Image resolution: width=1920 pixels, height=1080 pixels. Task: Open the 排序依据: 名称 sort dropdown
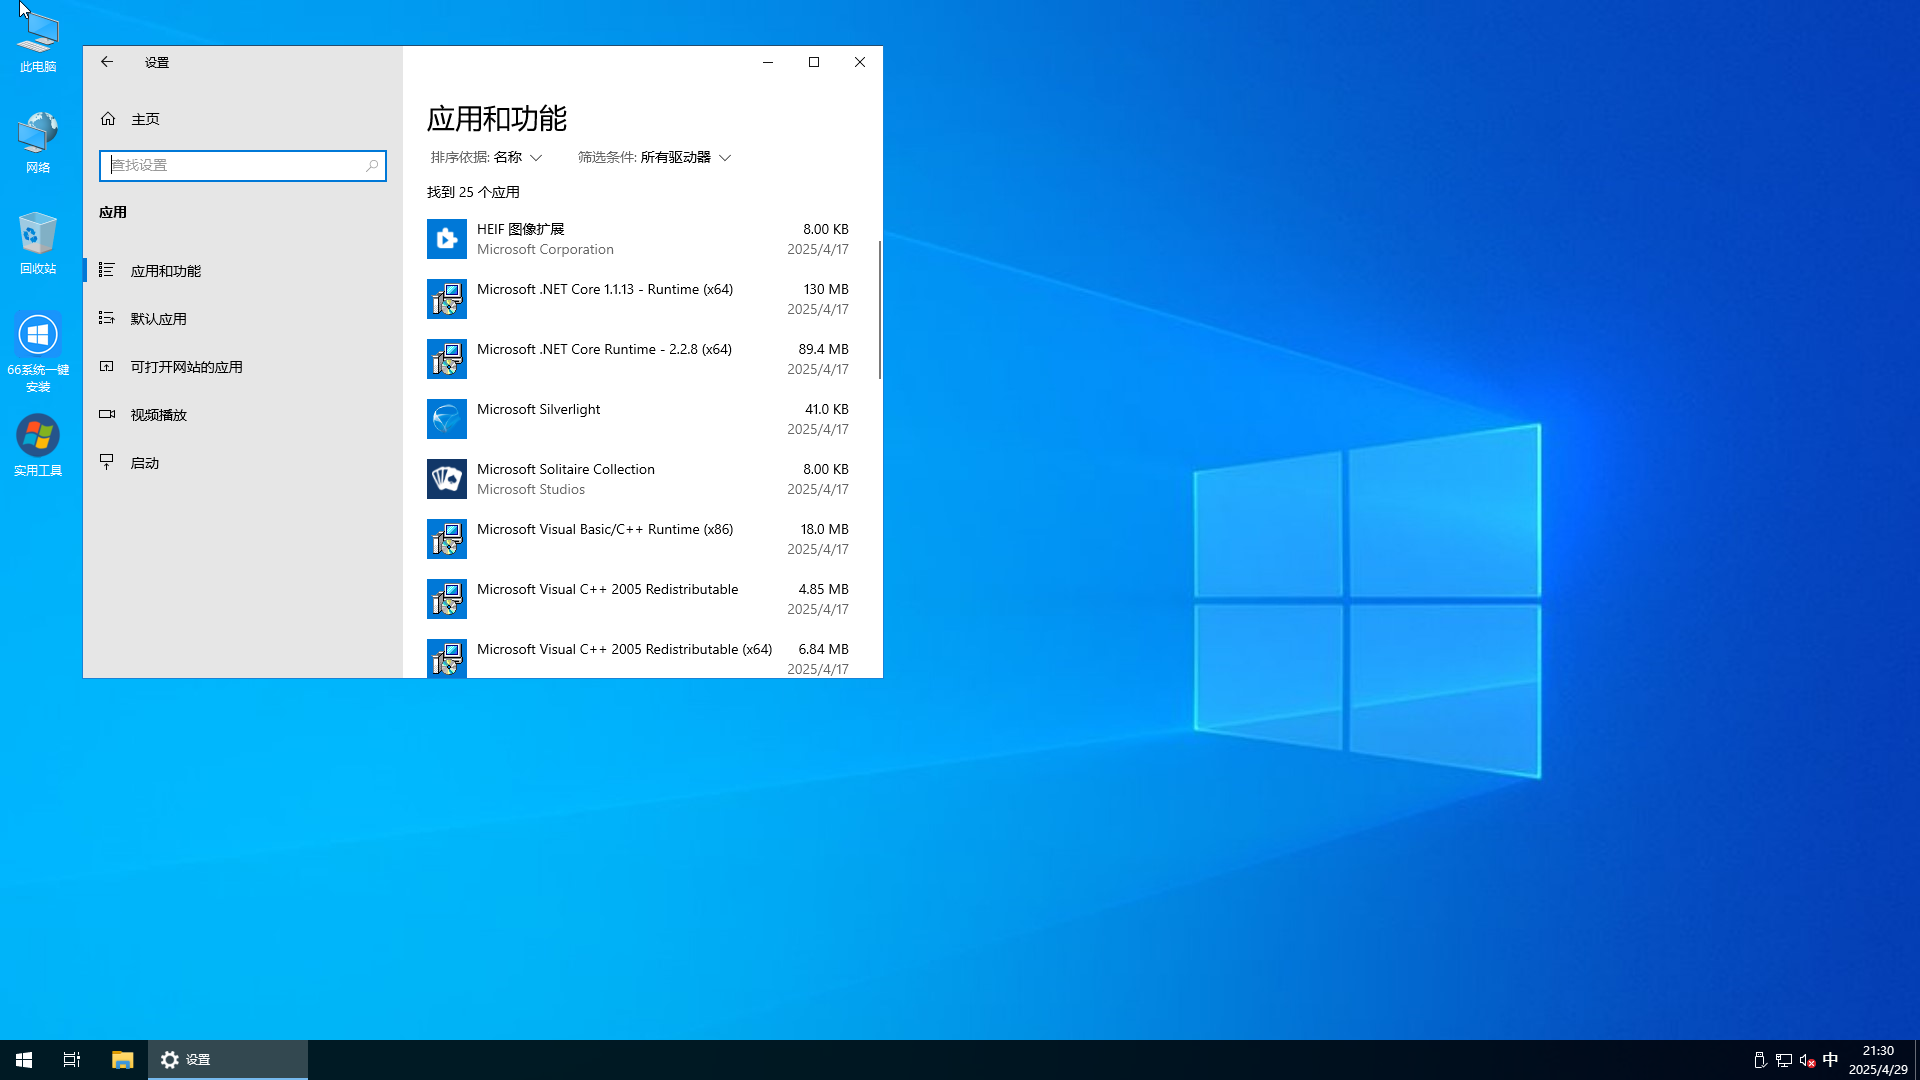tap(486, 158)
